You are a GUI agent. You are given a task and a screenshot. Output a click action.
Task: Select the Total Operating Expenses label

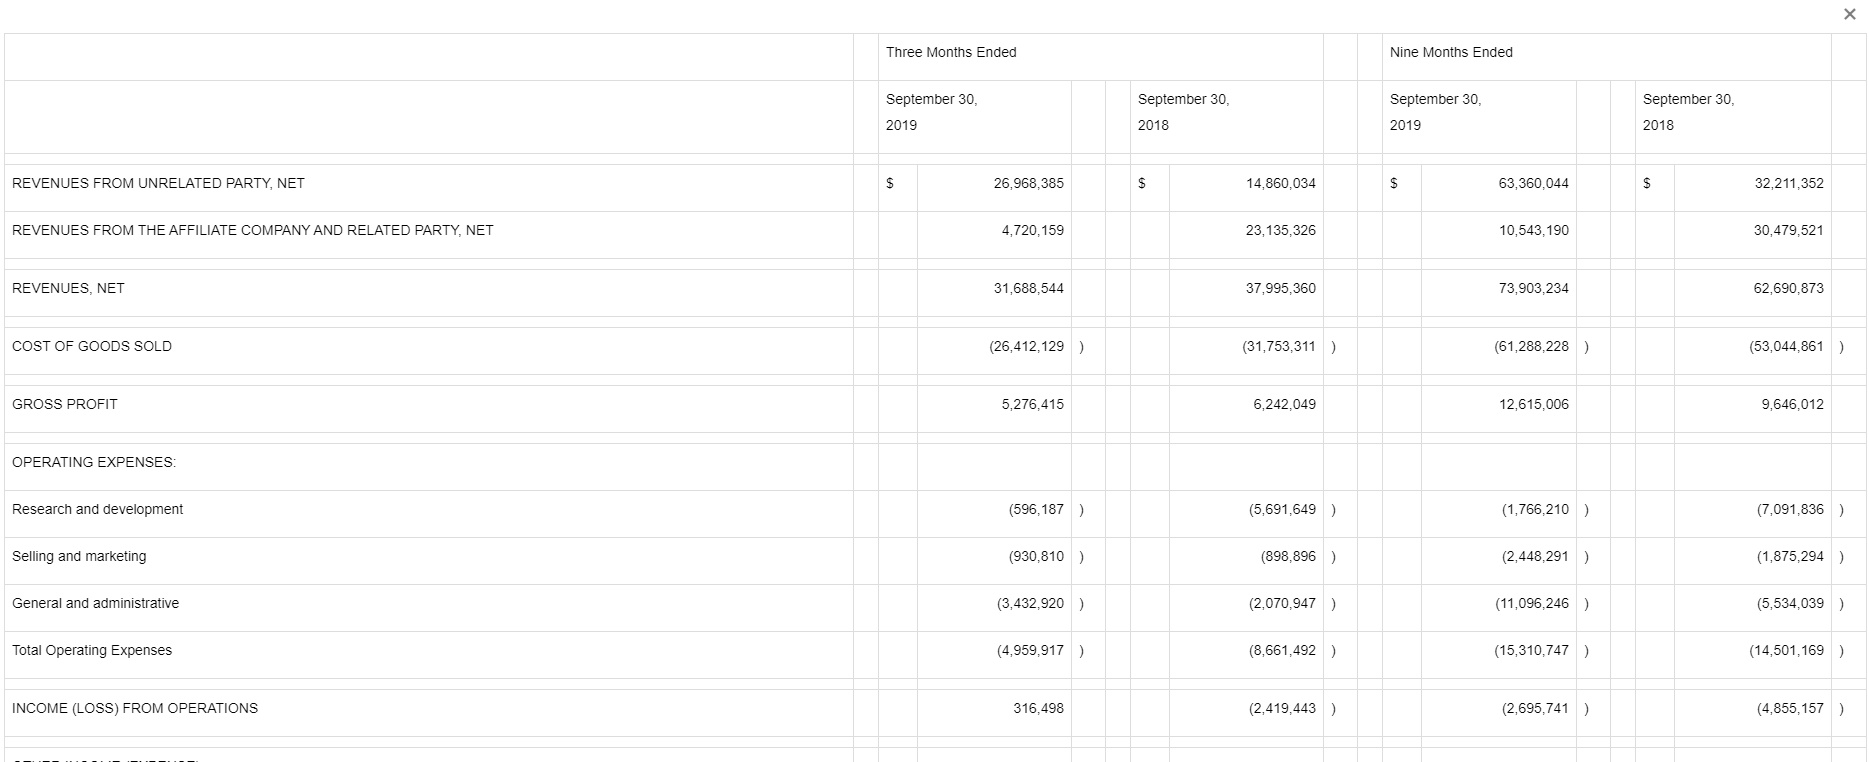tap(92, 651)
